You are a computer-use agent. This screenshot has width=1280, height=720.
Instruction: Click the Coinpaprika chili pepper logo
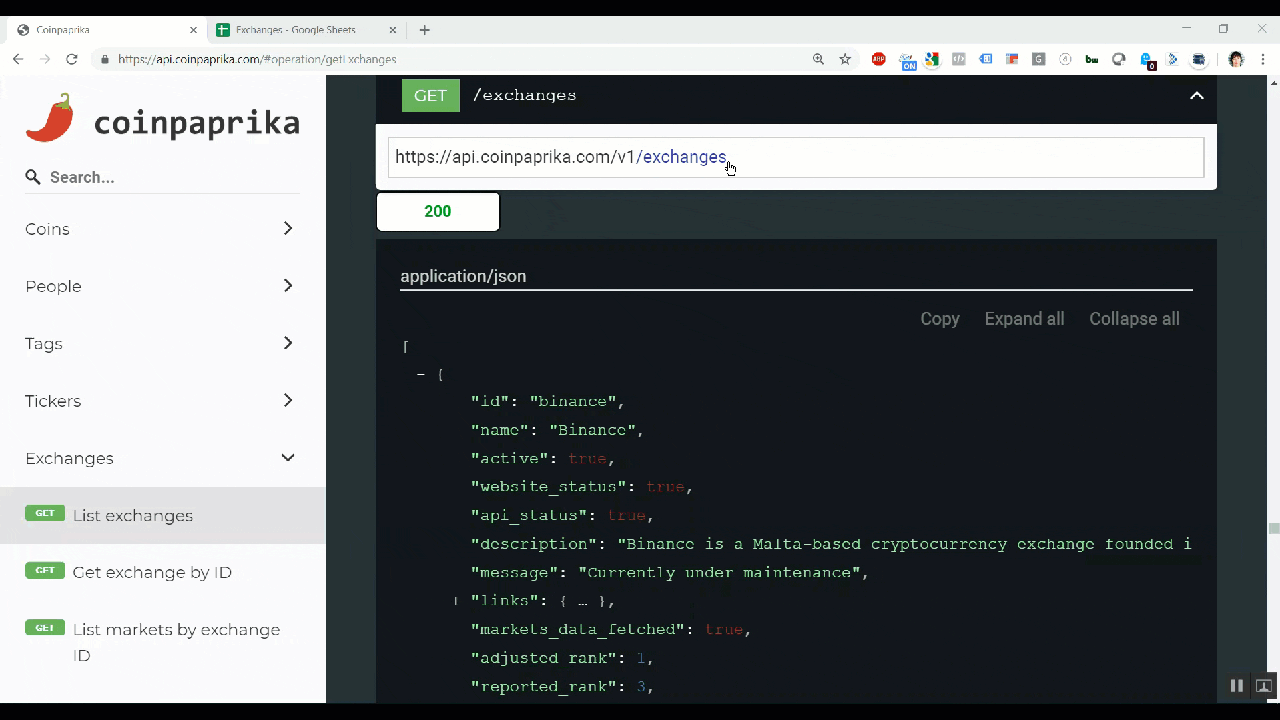pyautogui.click(x=50, y=118)
